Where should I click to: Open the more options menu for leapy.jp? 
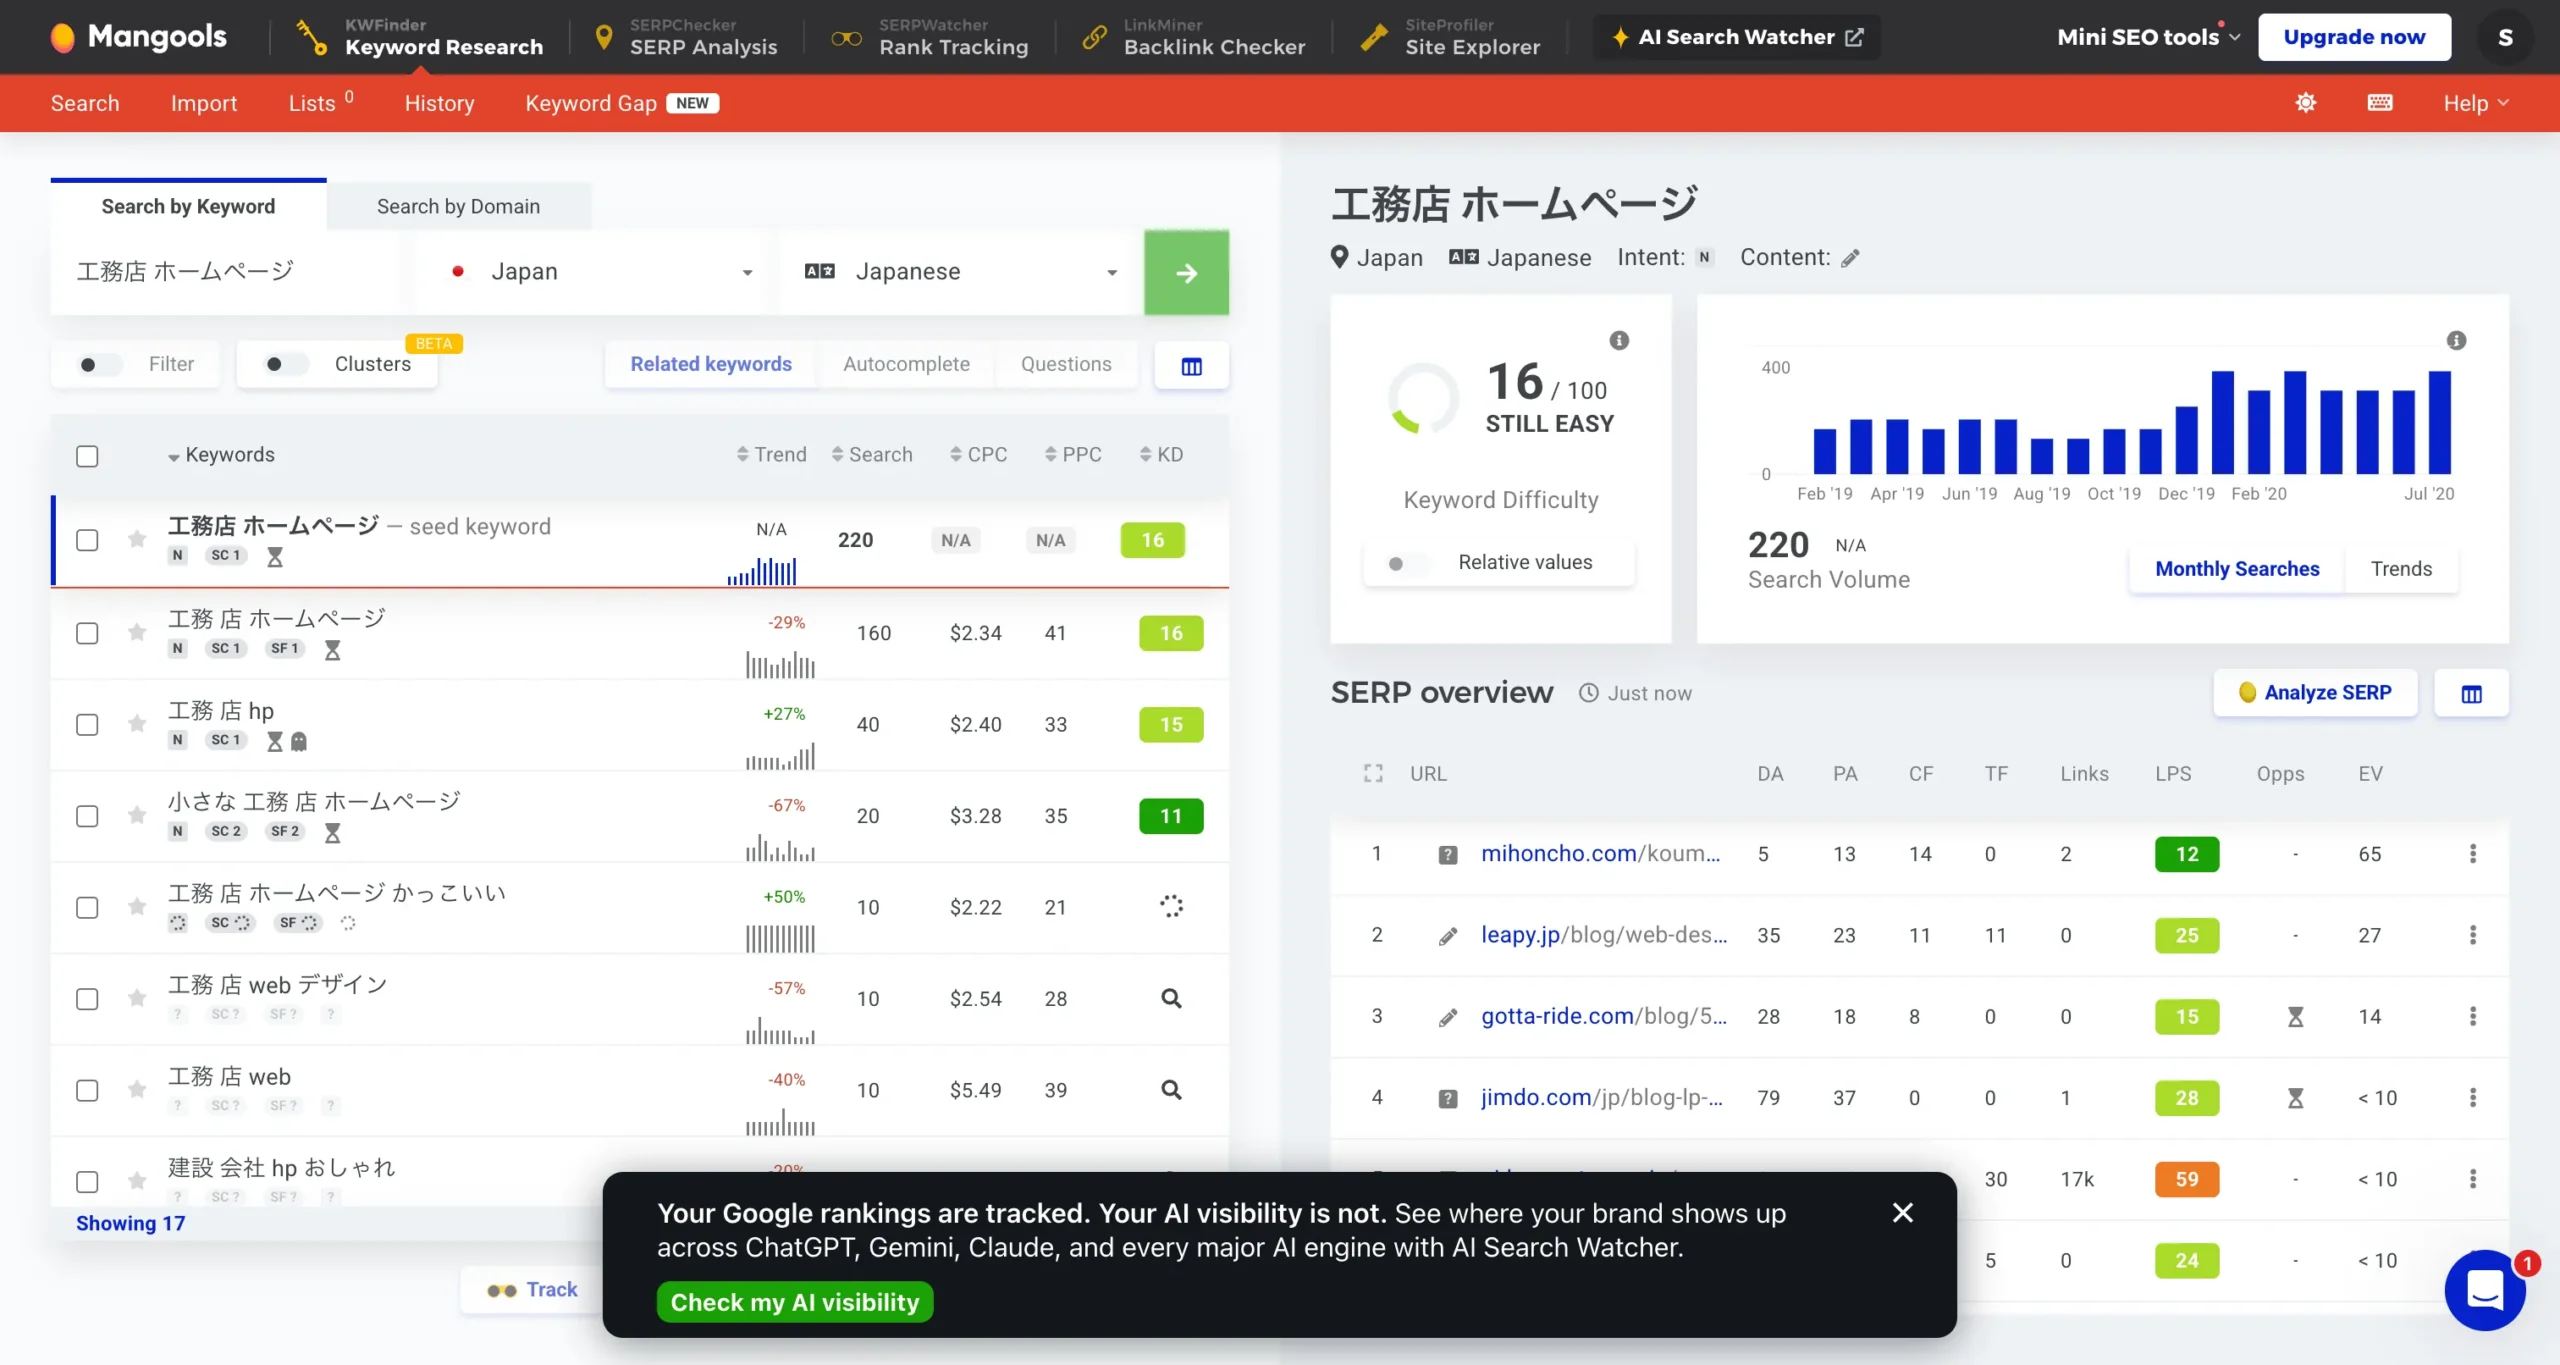(2473, 935)
